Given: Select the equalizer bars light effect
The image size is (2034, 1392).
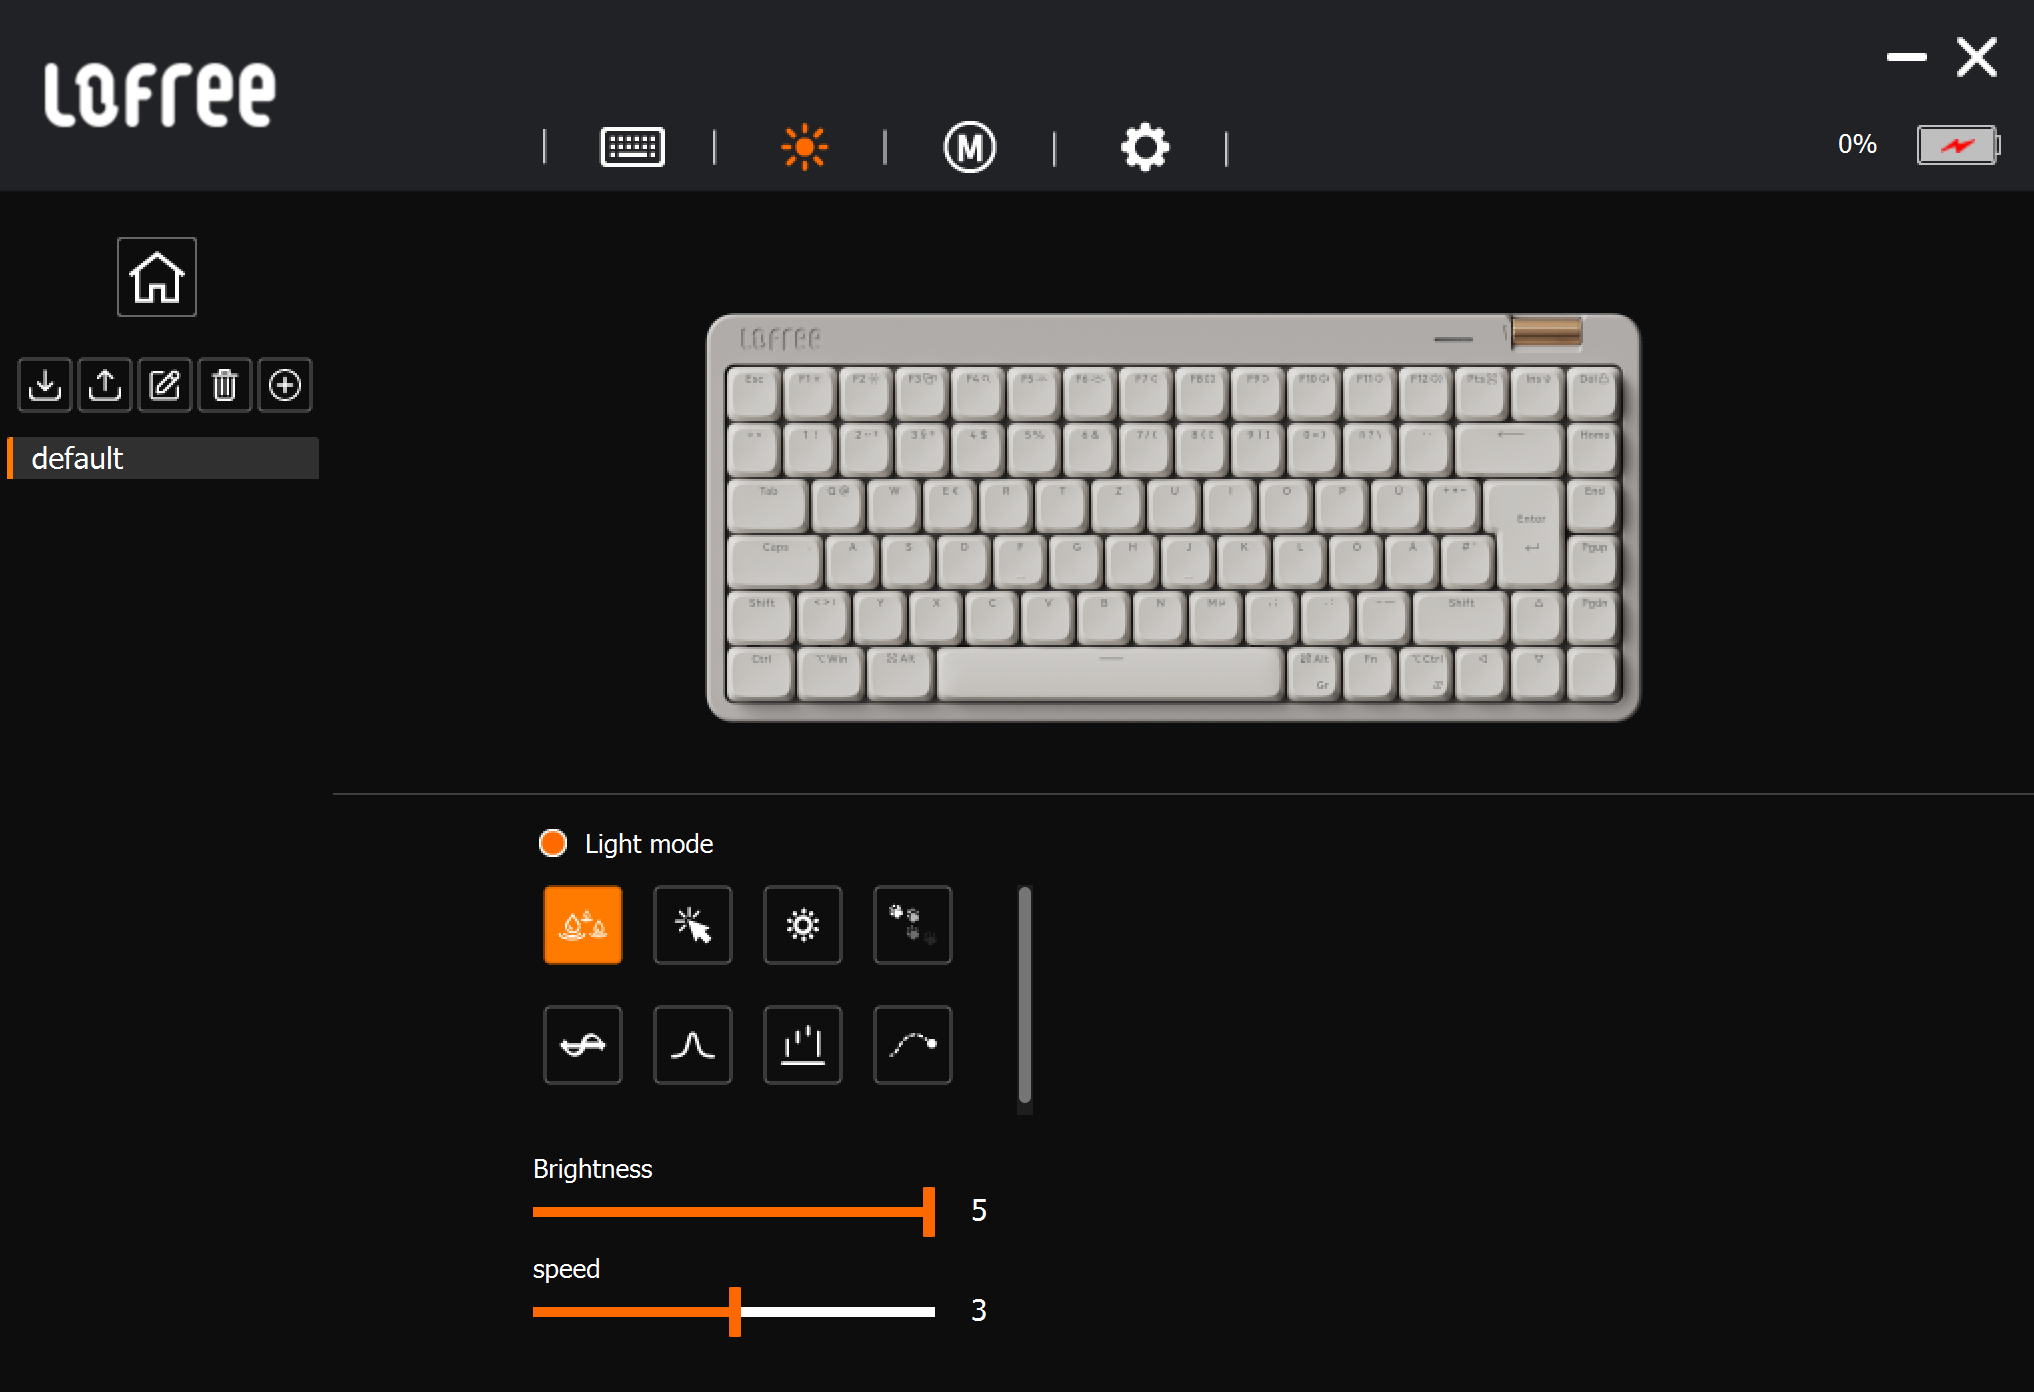Looking at the screenshot, I should (x=803, y=1045).
